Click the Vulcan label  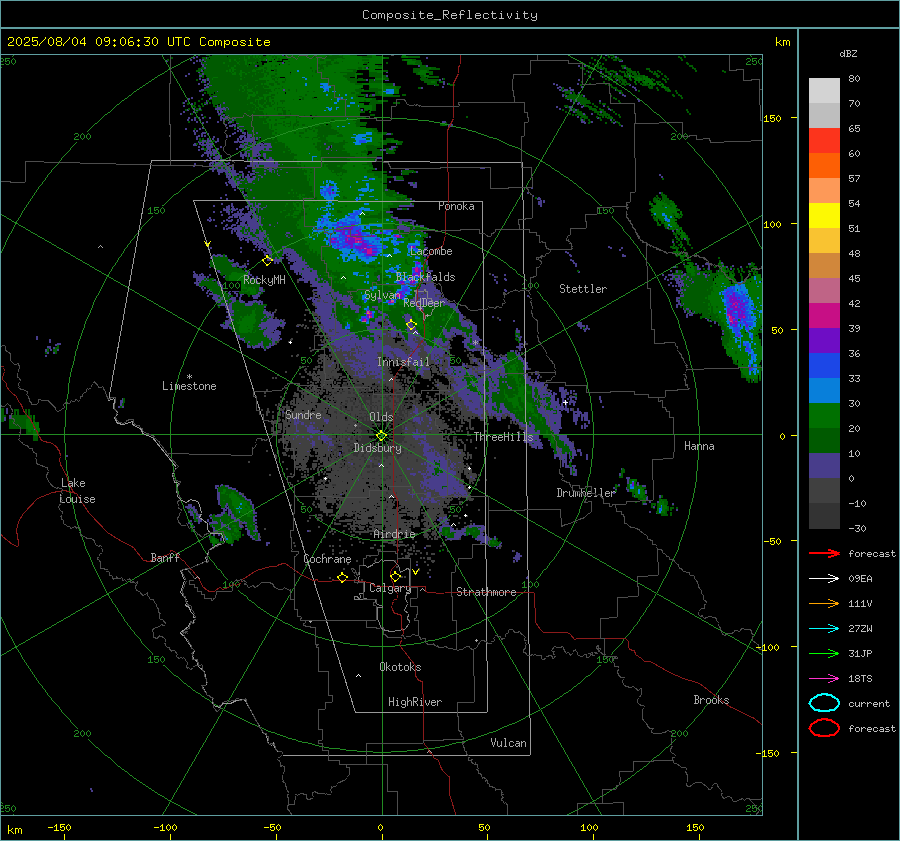click(508, 743)
